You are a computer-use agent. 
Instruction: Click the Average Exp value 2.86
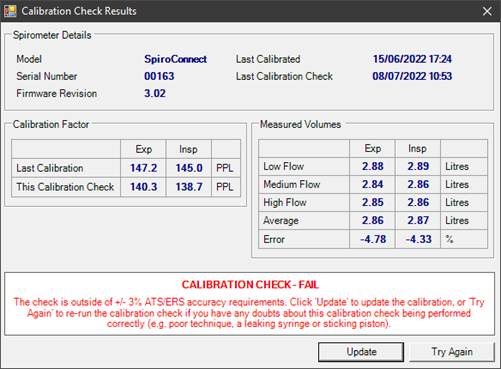[x=373, y=220]
